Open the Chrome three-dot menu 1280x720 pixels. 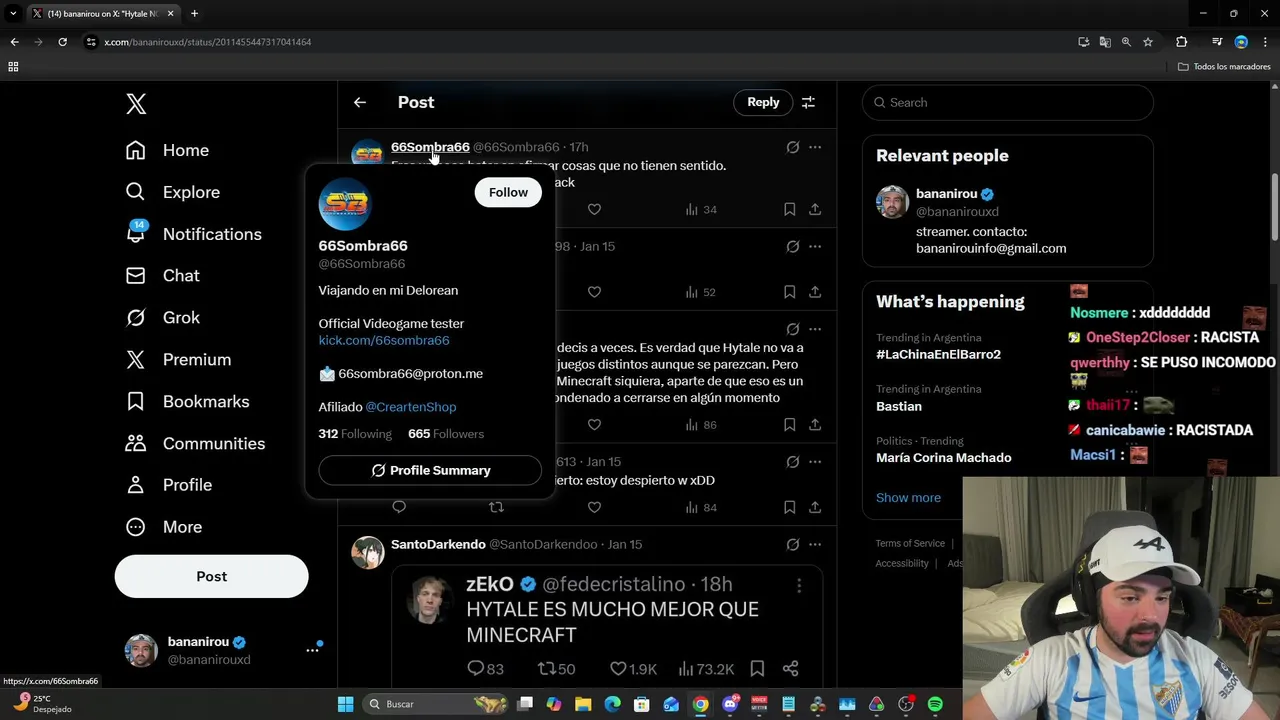coord(1266,42)
